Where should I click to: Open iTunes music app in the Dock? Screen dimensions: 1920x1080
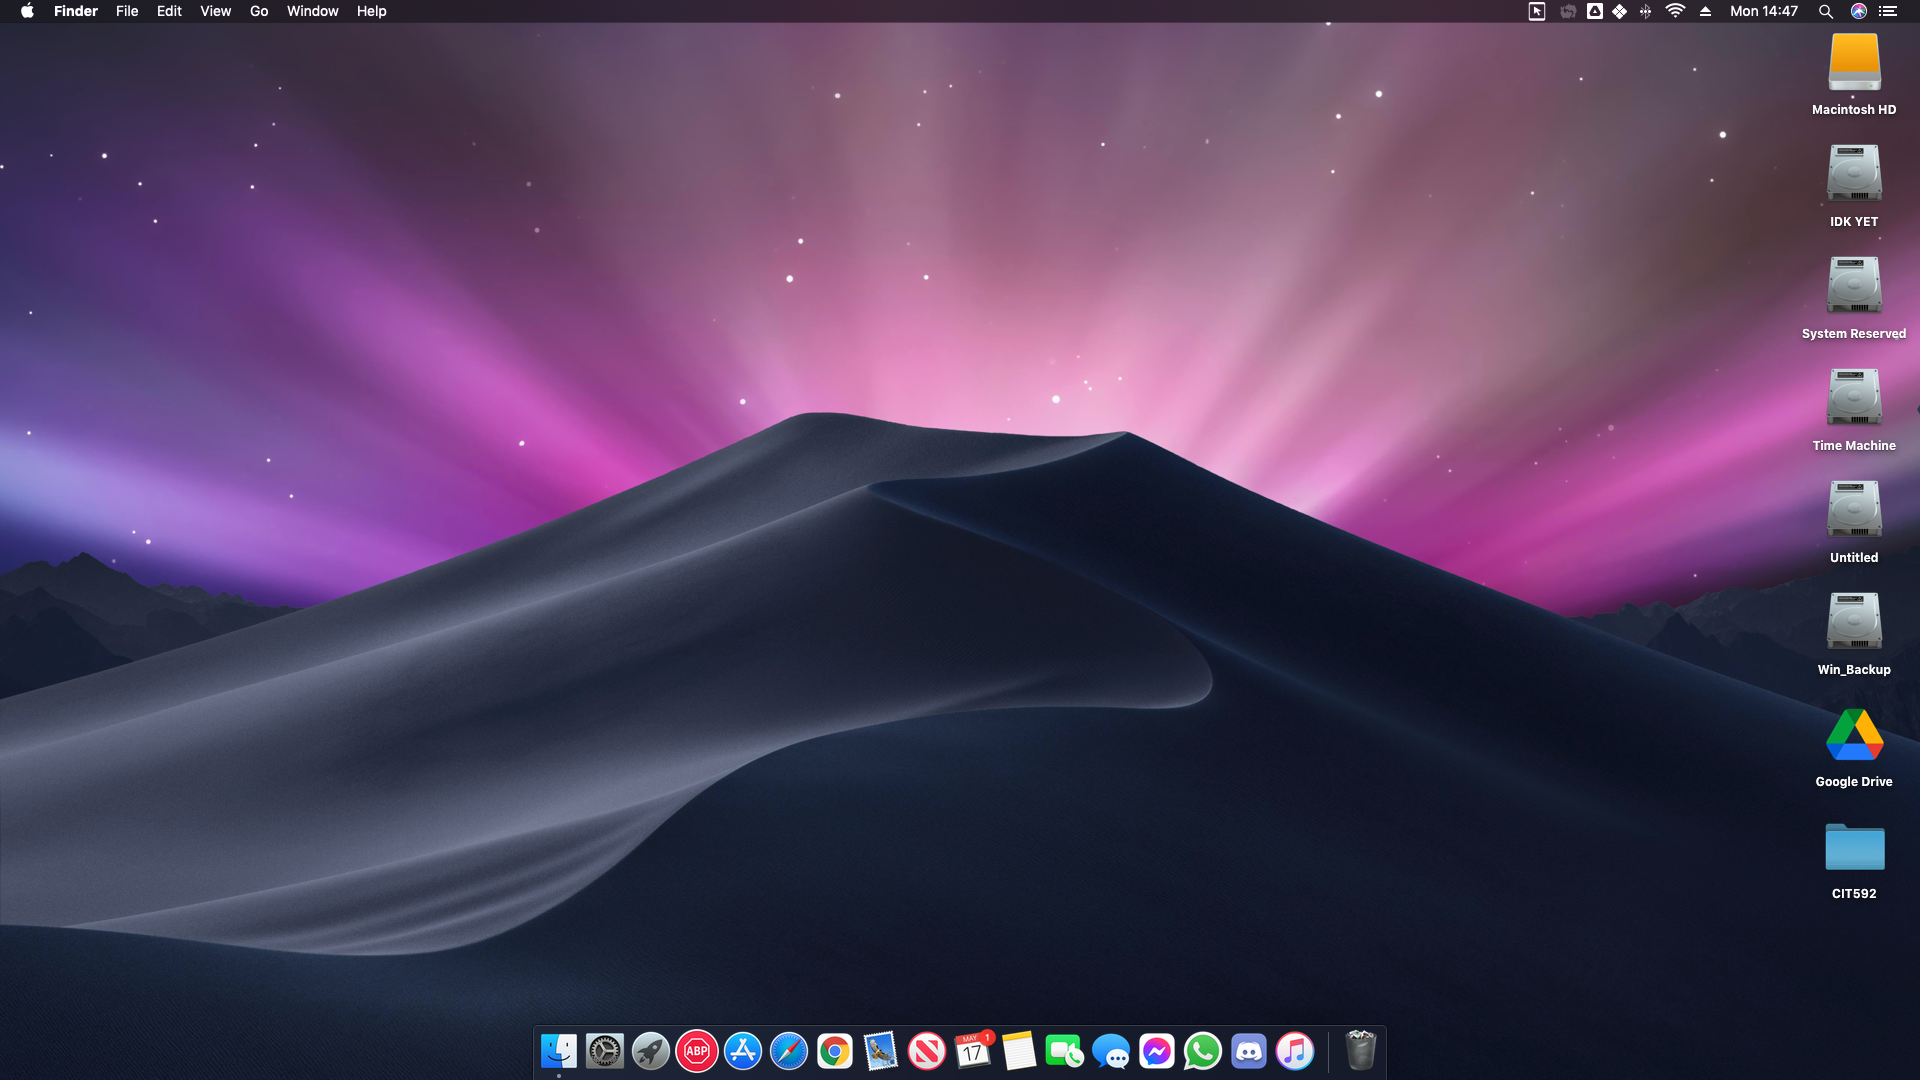(x=1294, y=1051)
